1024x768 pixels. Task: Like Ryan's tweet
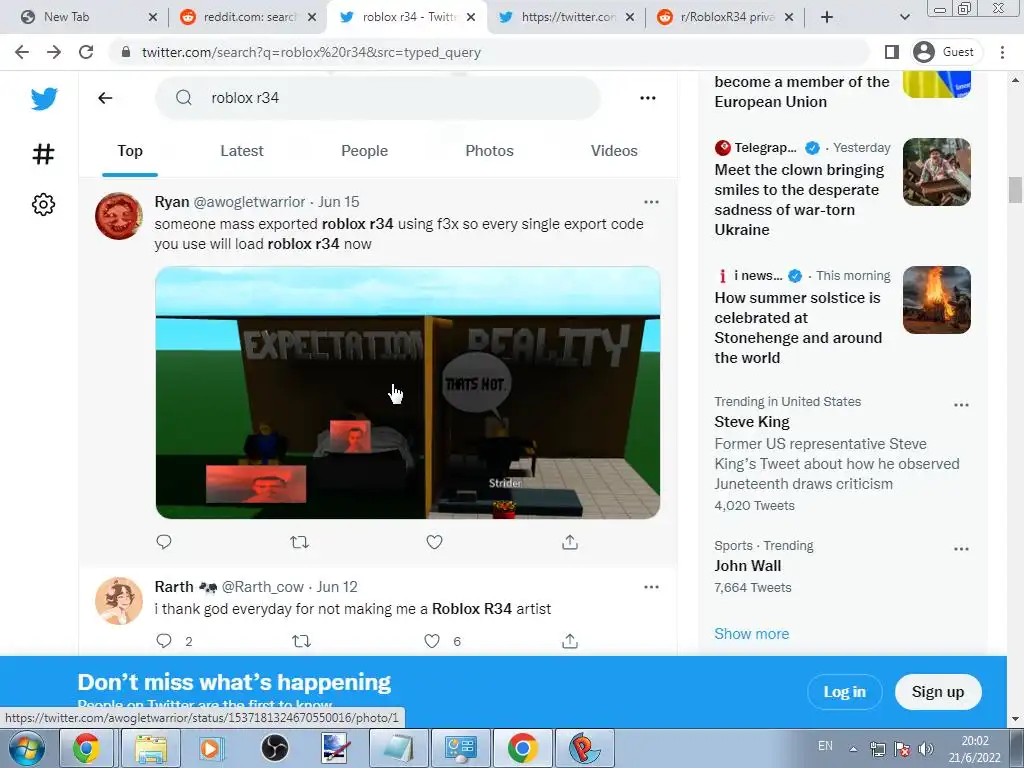[x=434, y=542]
